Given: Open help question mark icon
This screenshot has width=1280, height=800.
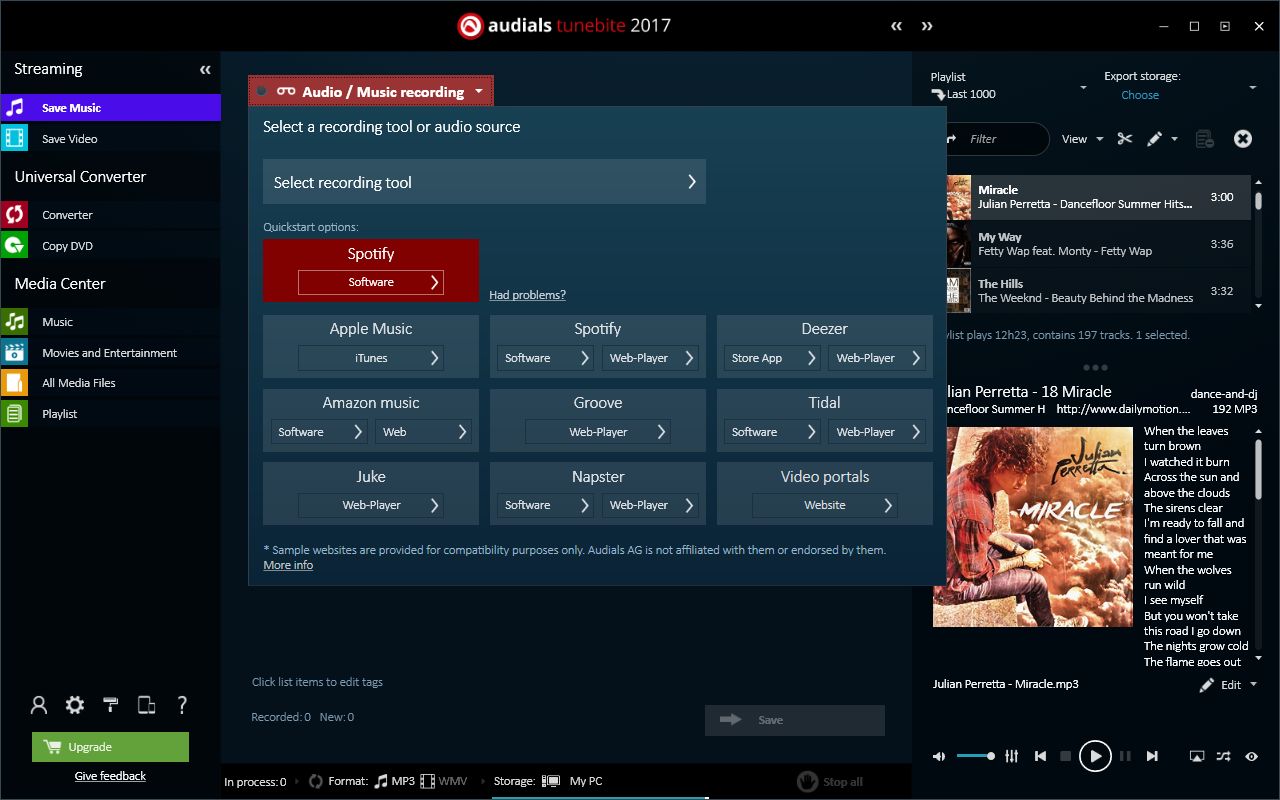Looking at the screenshot, I should (182, 705).
